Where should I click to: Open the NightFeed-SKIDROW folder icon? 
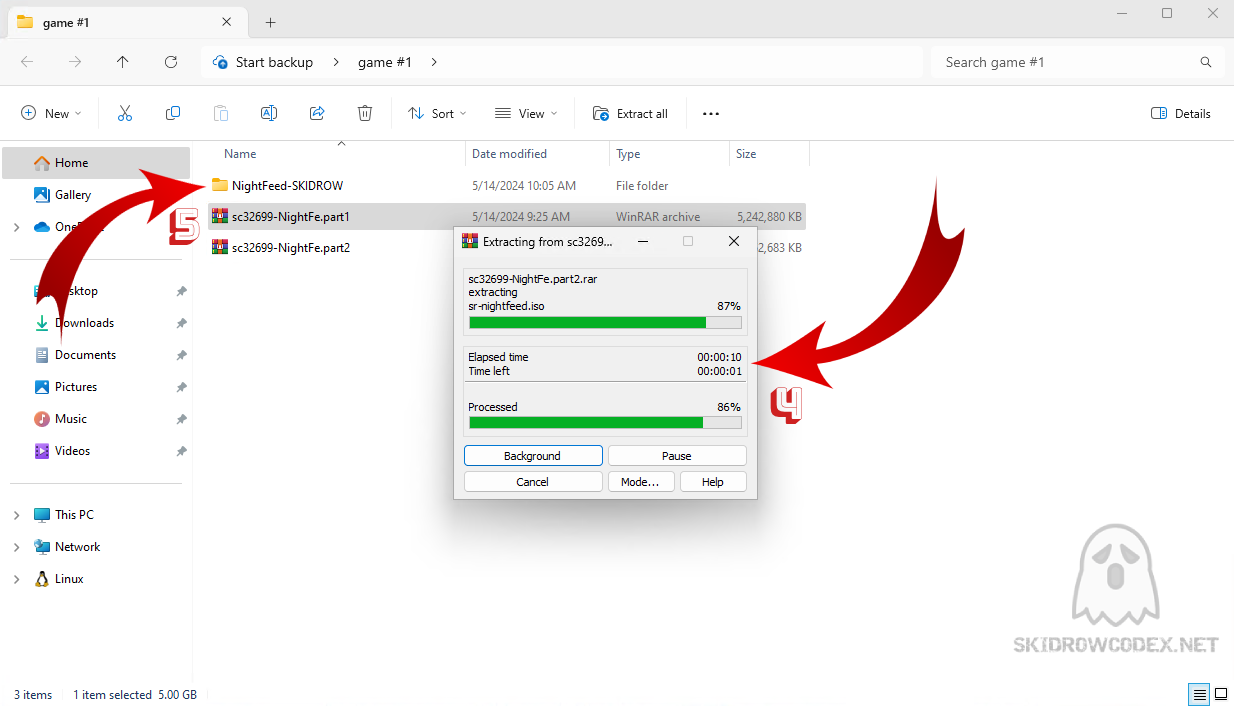(220, 185)
